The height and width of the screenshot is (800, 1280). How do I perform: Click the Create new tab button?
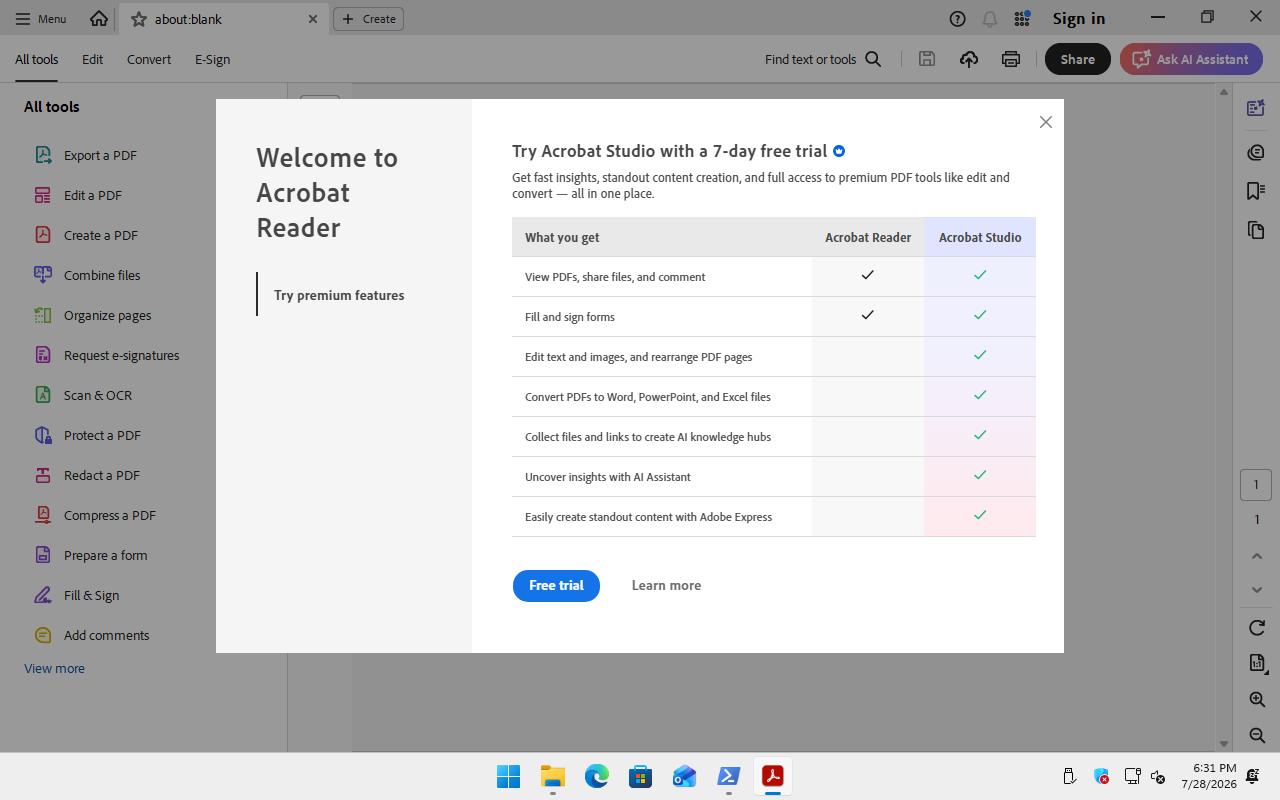[x=368, y=18]
